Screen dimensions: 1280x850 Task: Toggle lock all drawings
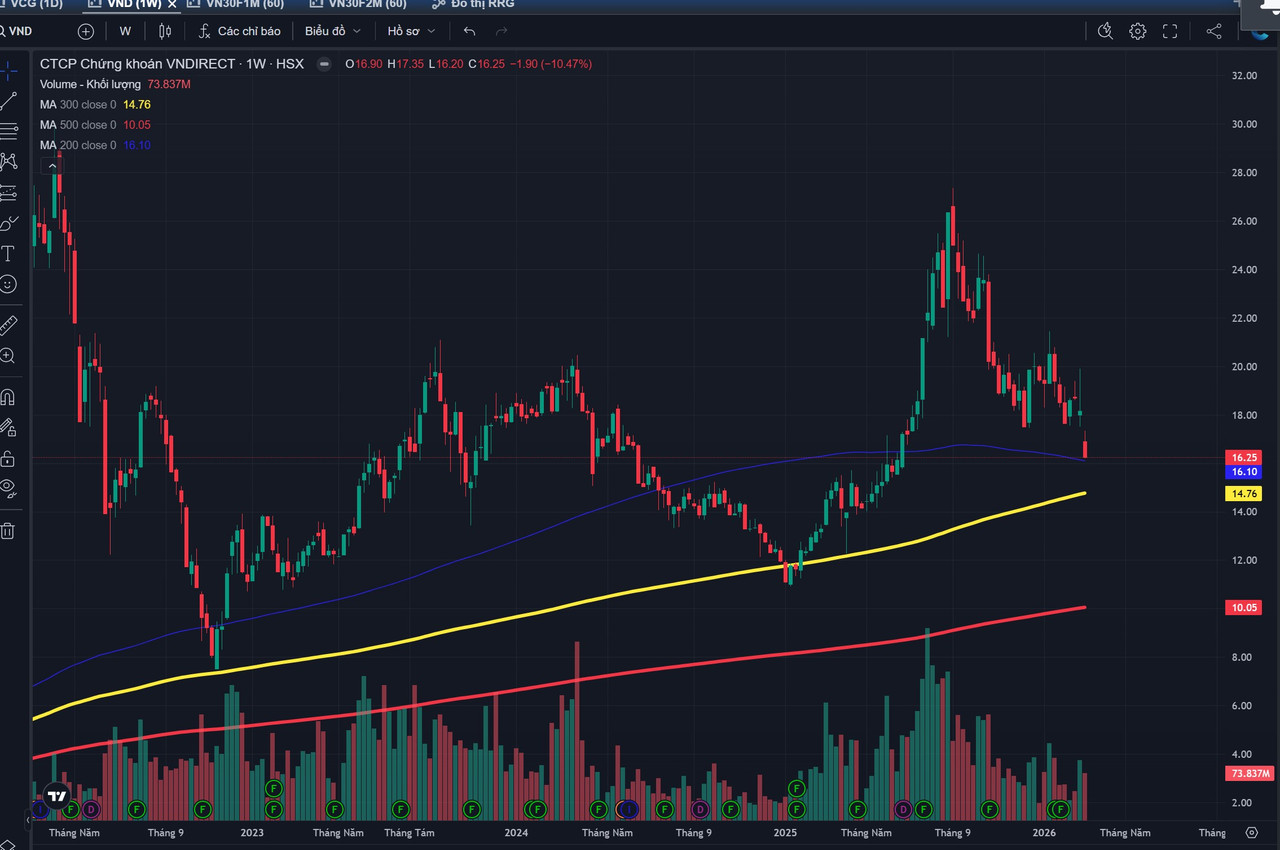[x=8, y=459]
